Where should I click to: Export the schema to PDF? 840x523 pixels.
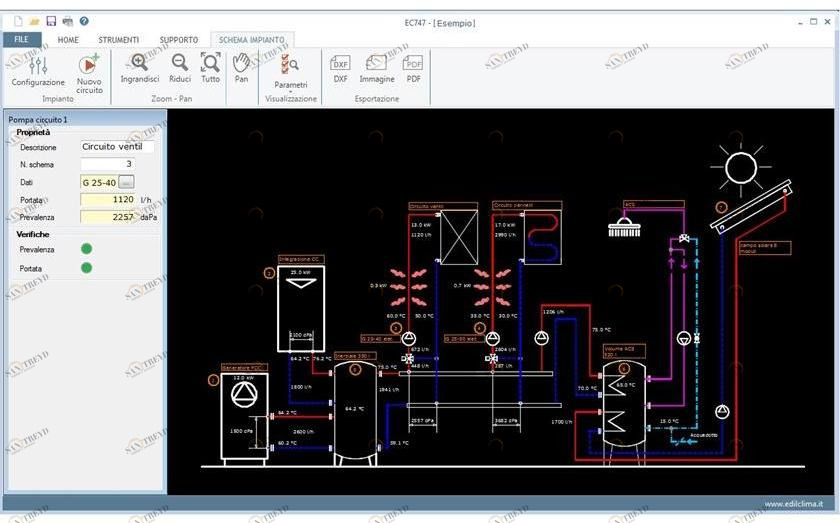pyautogui.click(x=413, y=68)
